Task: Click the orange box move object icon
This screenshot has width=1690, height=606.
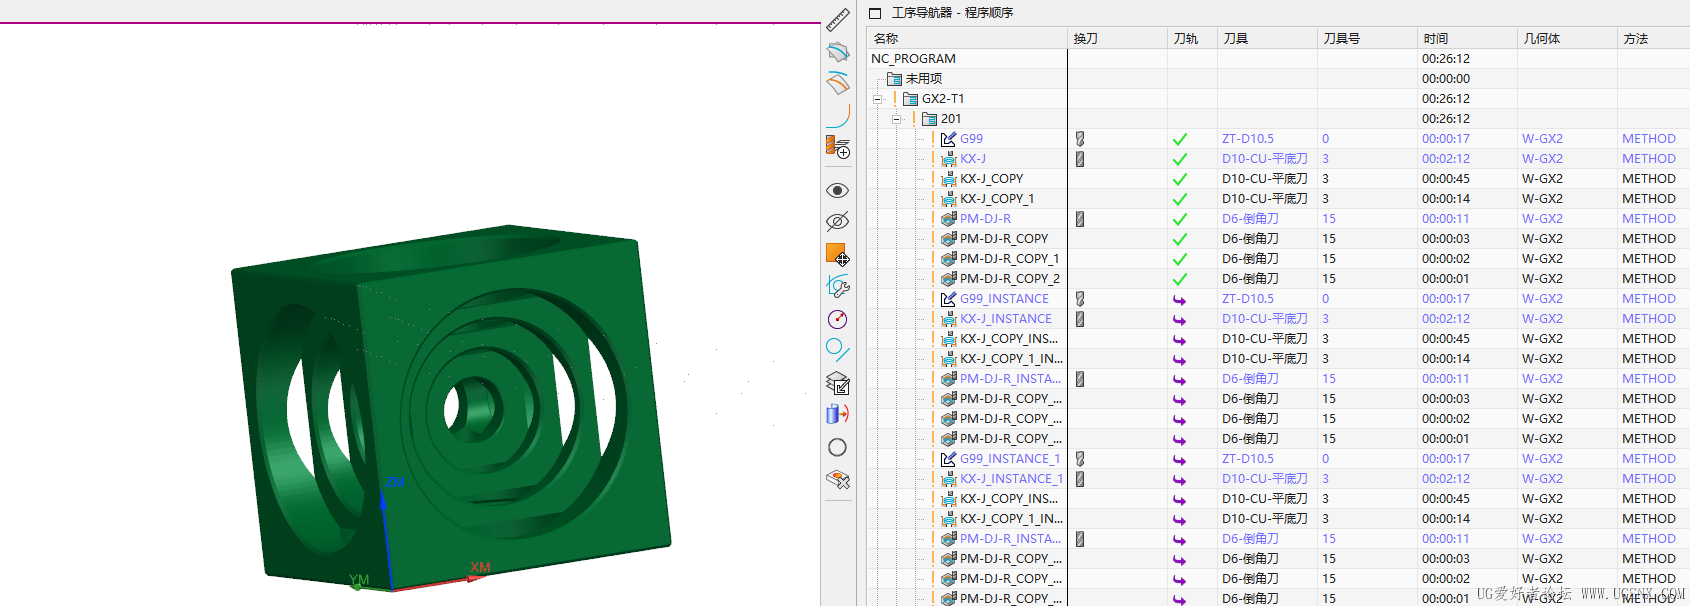Action: [x=837, y=254]
